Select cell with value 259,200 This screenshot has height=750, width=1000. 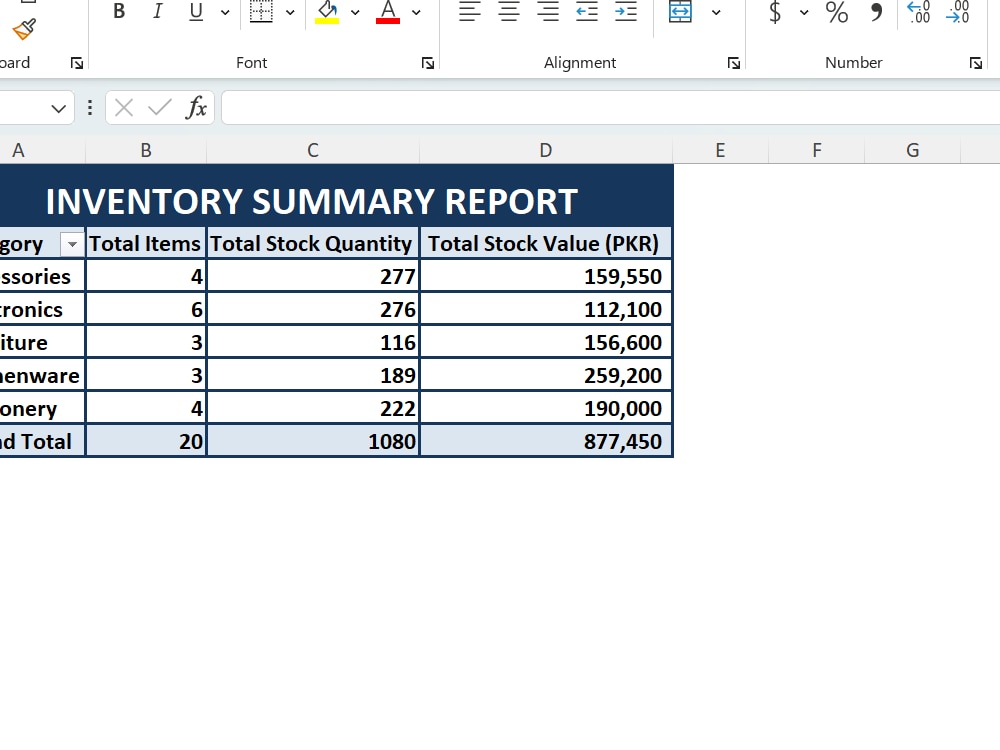pyautogui.click(x=546, y=376)
